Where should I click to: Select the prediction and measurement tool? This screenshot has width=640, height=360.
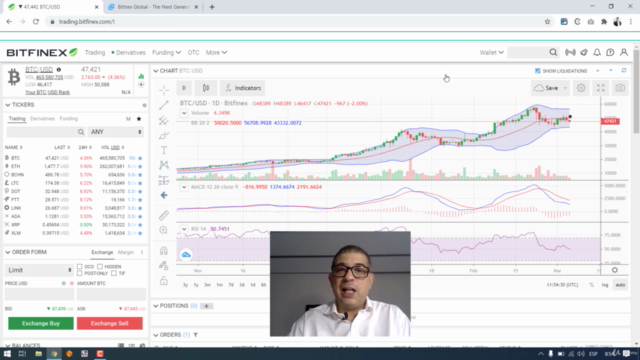click(x=164, y=180)
